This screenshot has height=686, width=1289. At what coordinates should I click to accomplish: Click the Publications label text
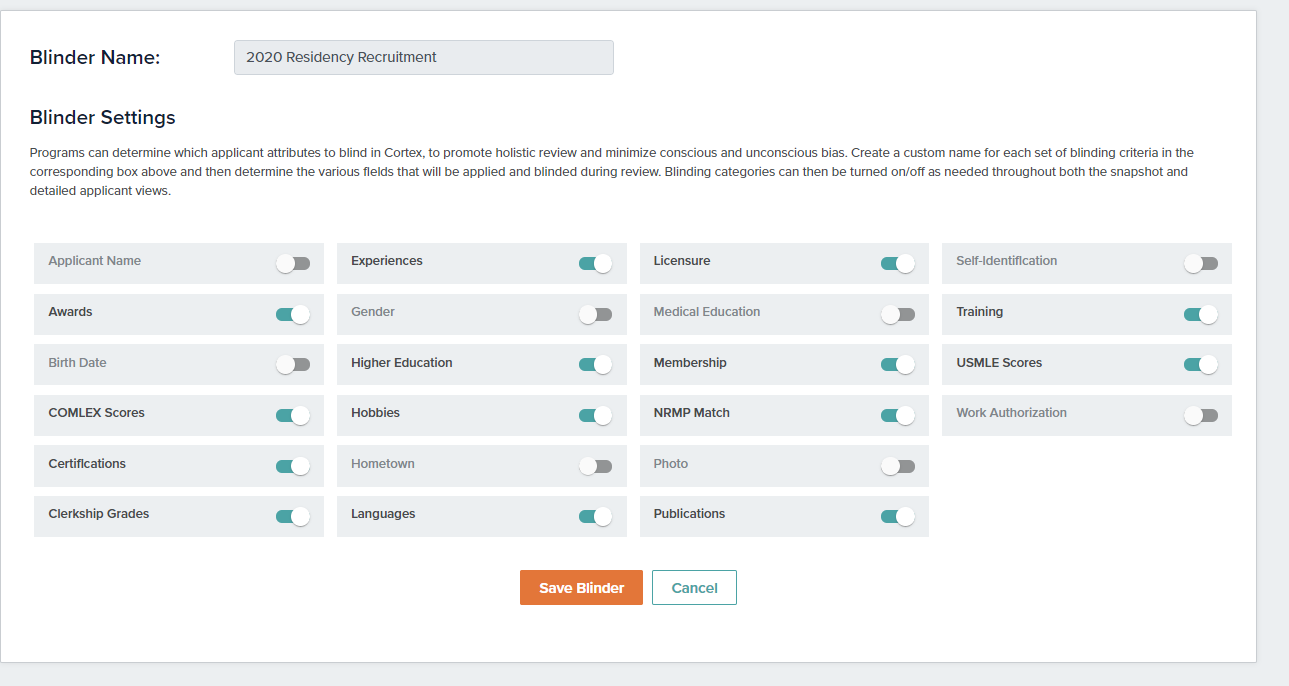[x=689, y=514]
